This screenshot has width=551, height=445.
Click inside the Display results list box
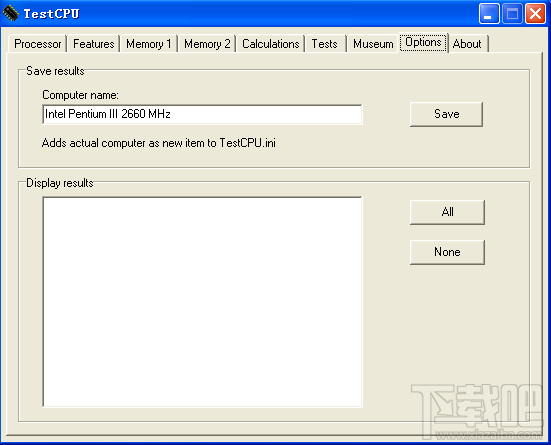[x=202, y=302]
